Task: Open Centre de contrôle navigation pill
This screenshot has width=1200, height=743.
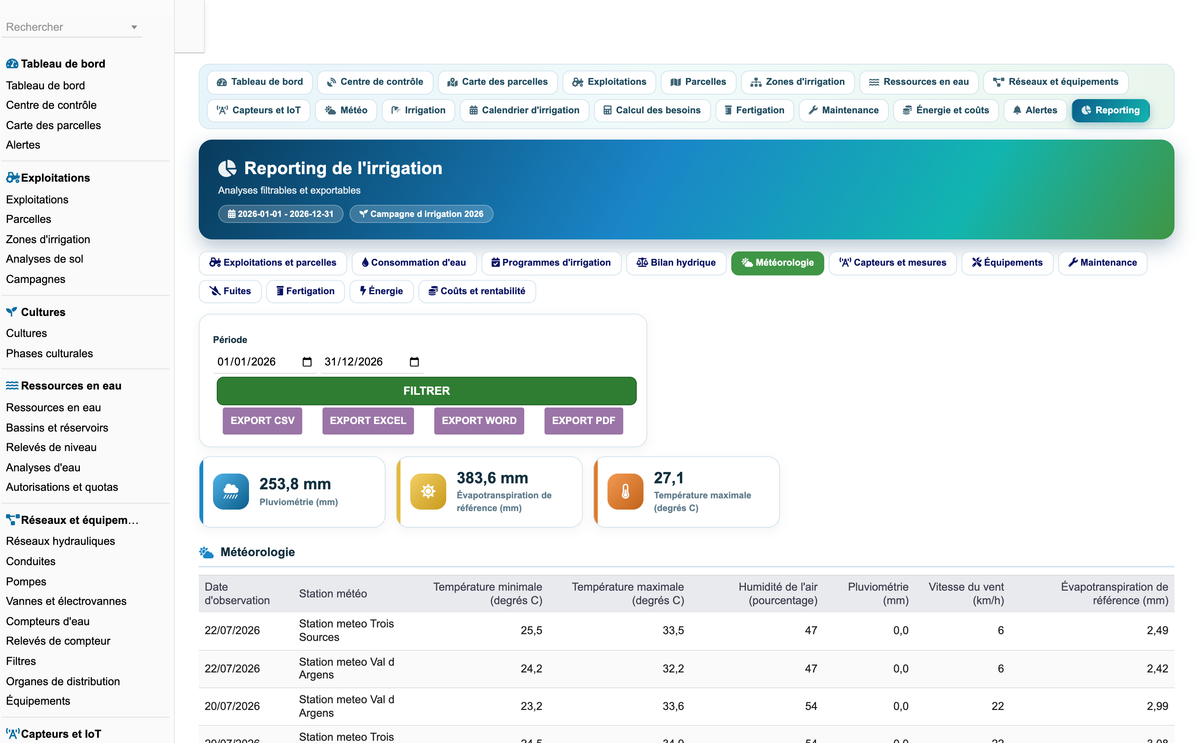Action: pyautogui.click(x=375, y=82)
